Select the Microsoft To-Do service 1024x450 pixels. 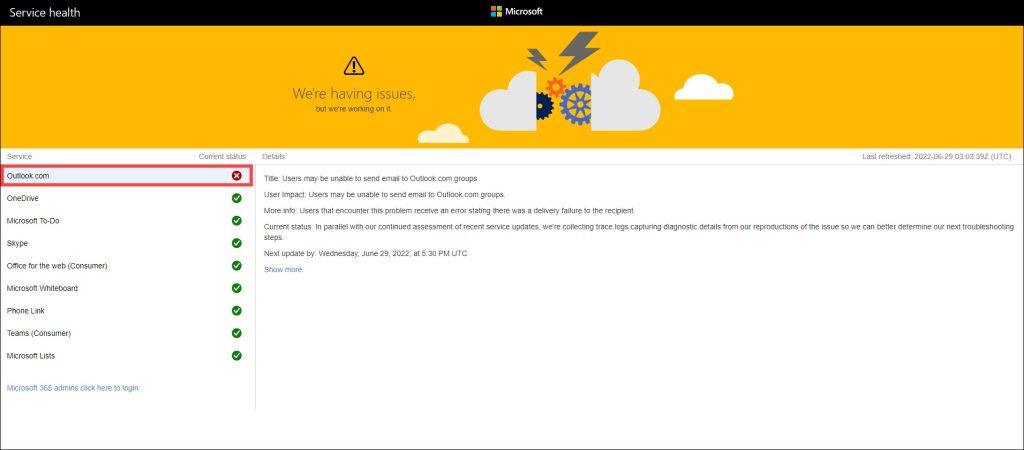pos(127,221)
